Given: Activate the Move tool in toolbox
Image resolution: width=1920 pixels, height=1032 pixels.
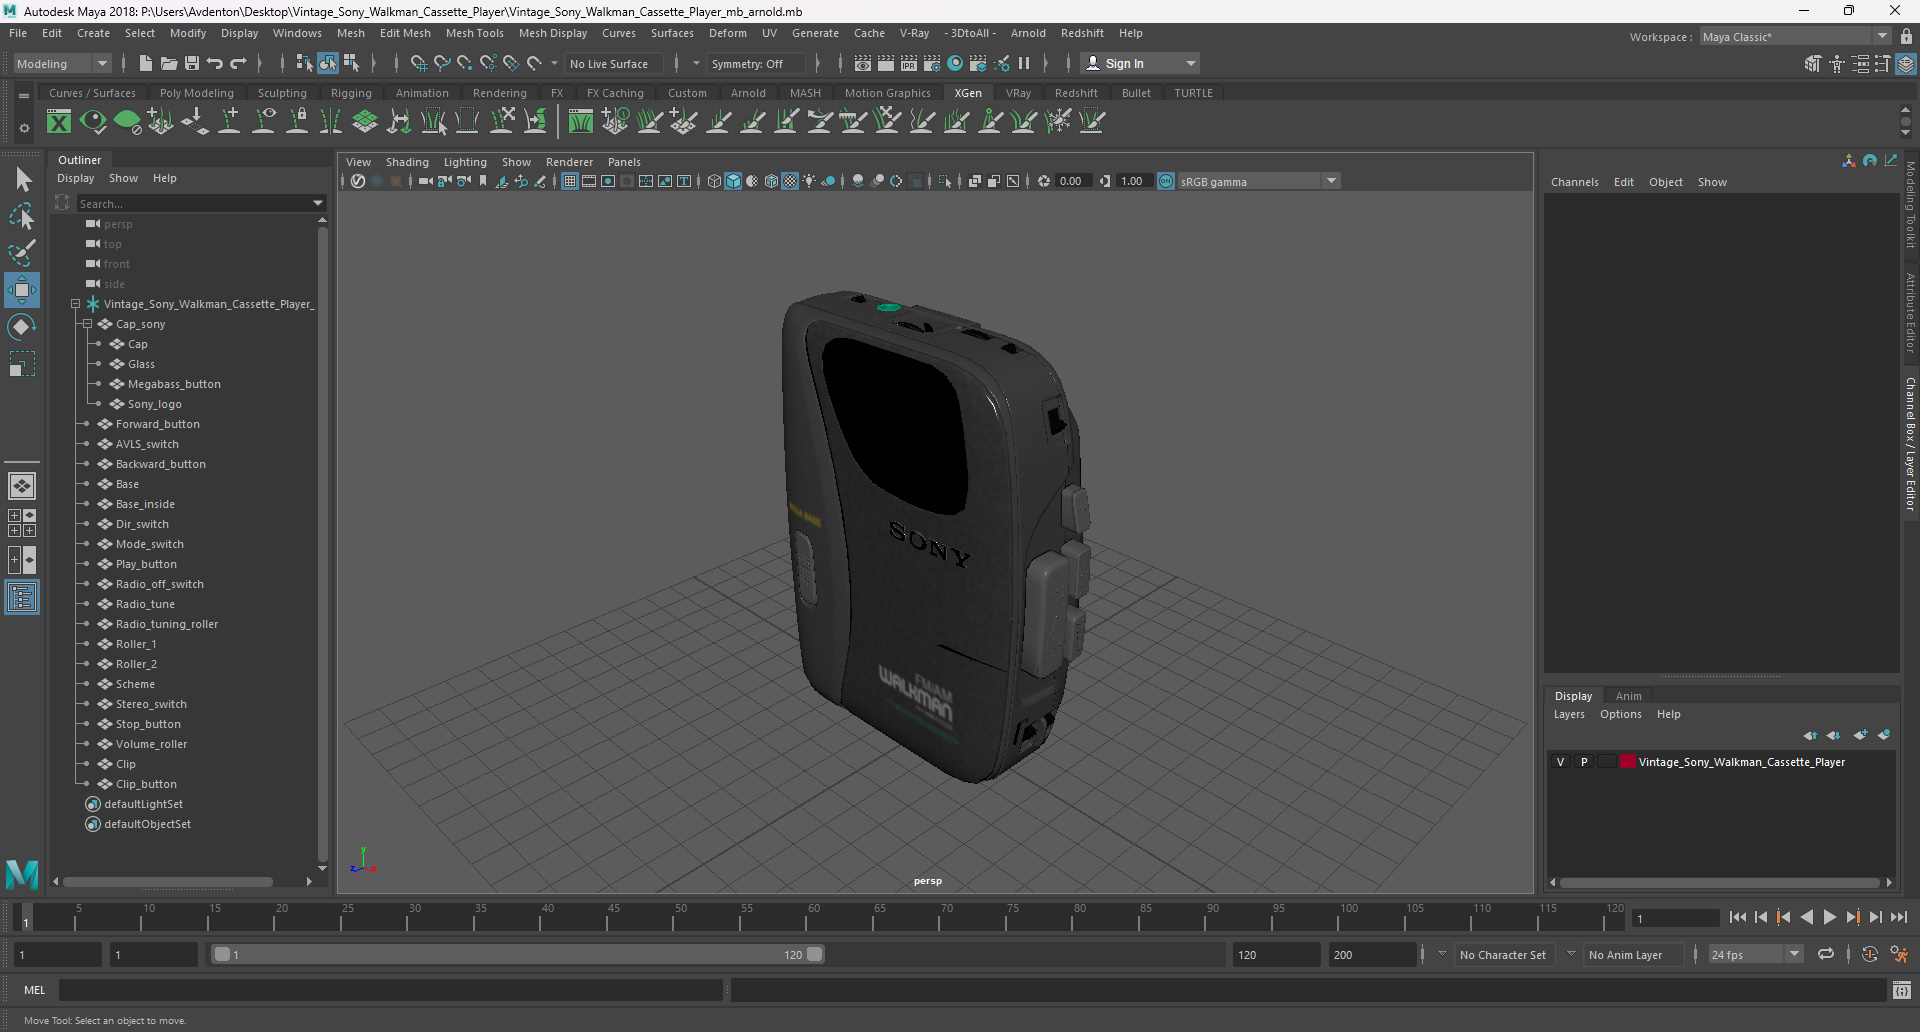Looking at the screenshot, I should (22, 290).
